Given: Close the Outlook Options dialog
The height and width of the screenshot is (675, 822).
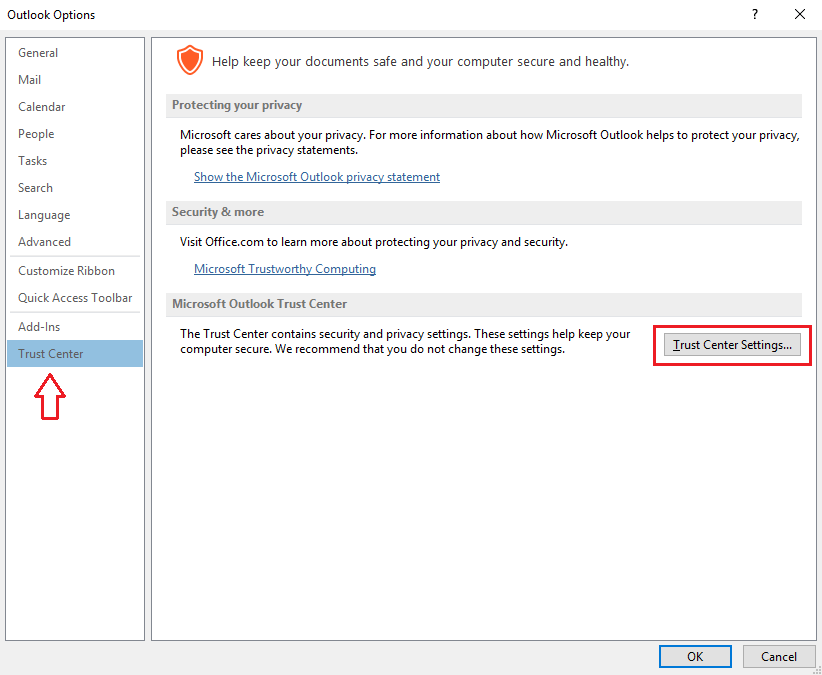Looking at the screenshot, I should click(800, 15).
